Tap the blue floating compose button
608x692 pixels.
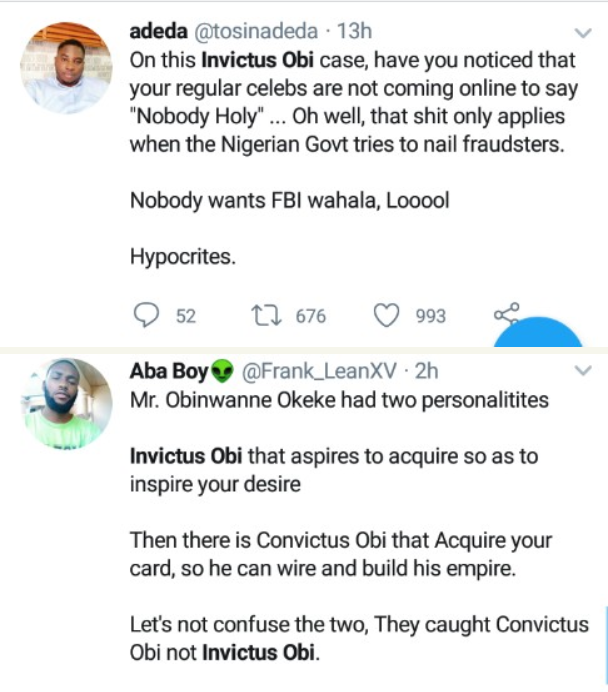pos(546,334)
